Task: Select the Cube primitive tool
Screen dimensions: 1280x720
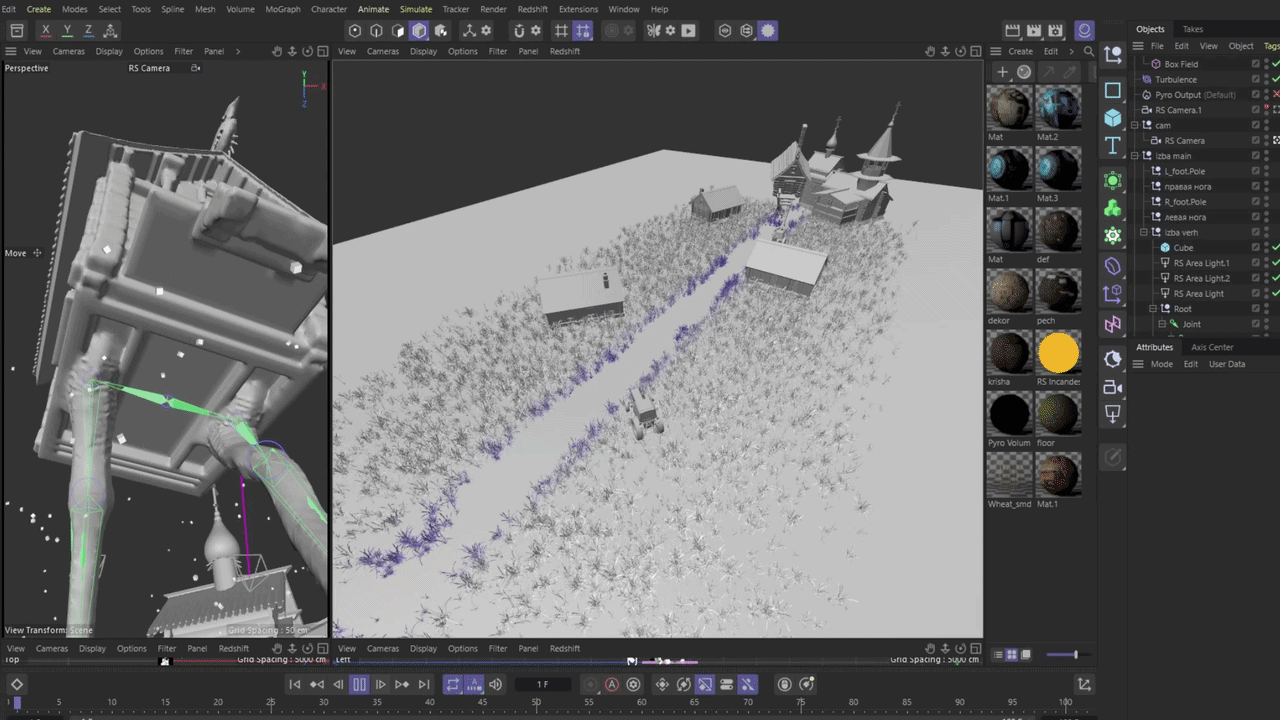Action: coord(1113,118)
